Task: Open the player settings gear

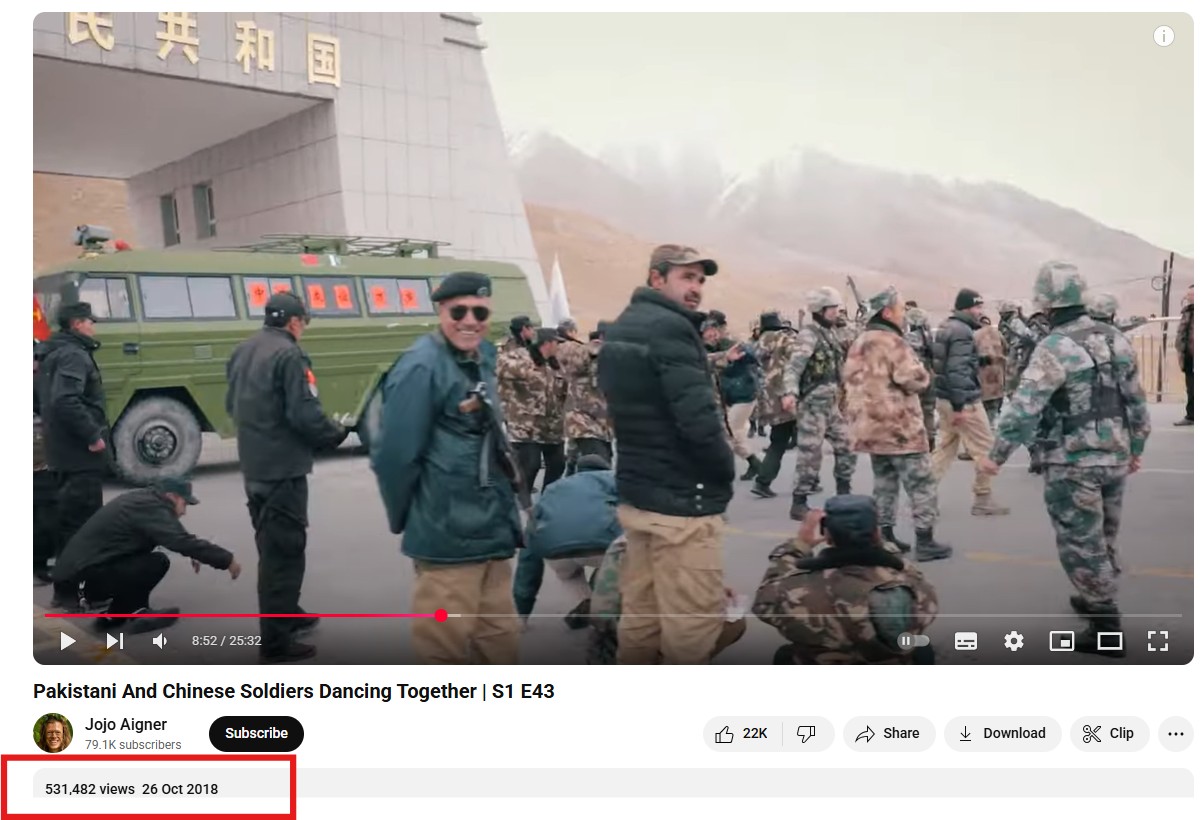Action: 1014,641
